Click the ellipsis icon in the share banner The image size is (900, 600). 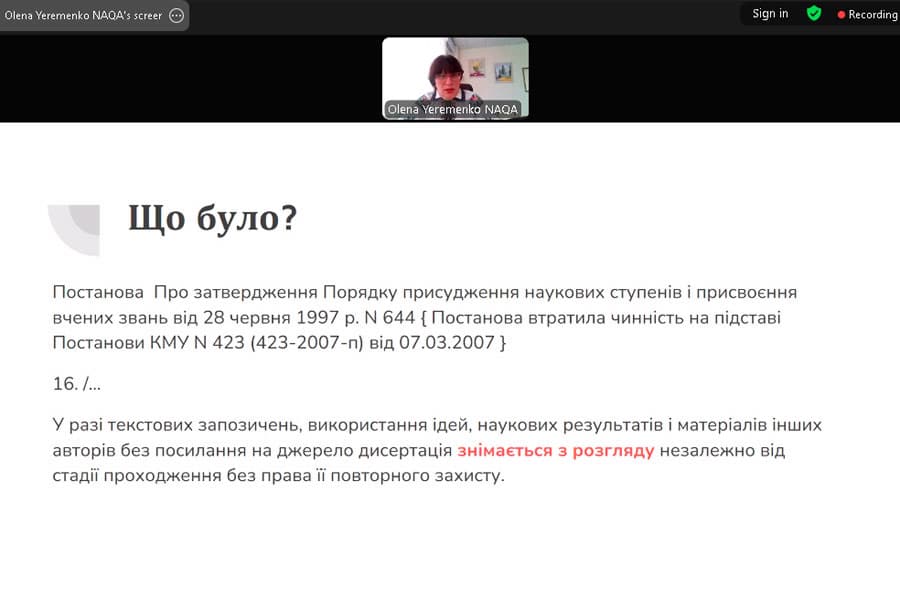pos(174,15)
